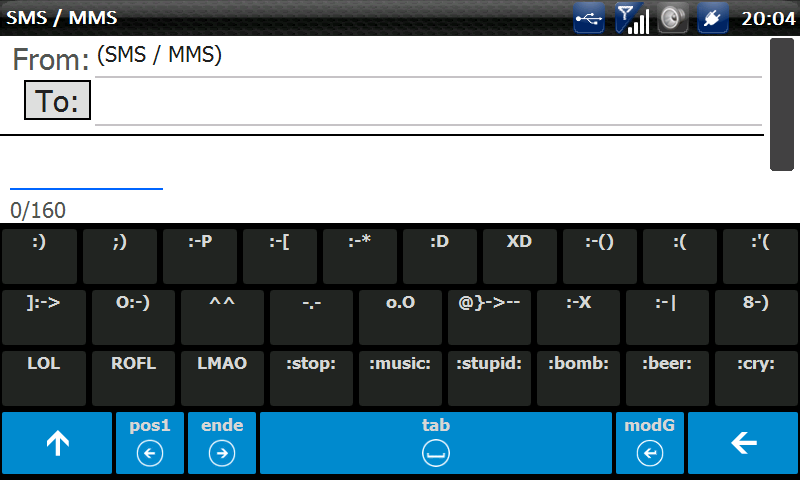
Task: Click the vertical scrollbar handle
Action: point(782,105)
